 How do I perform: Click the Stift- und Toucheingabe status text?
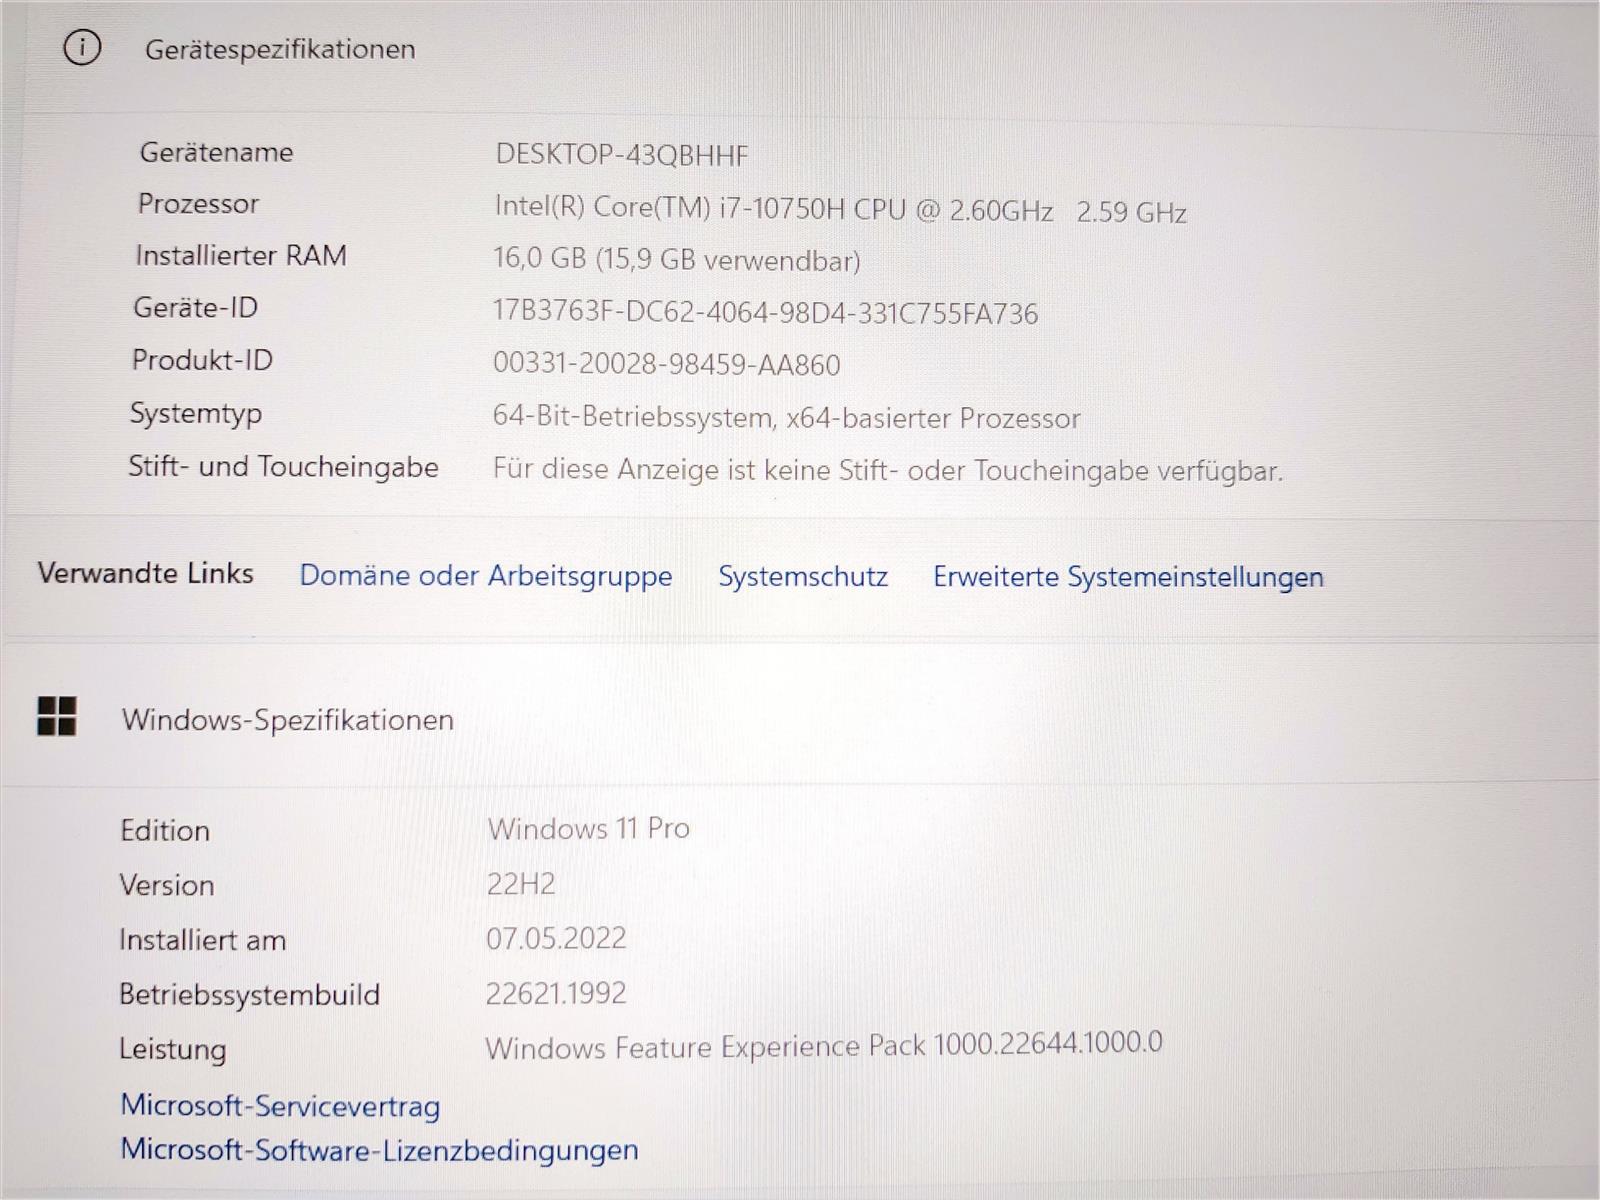[x=887, y=470]
